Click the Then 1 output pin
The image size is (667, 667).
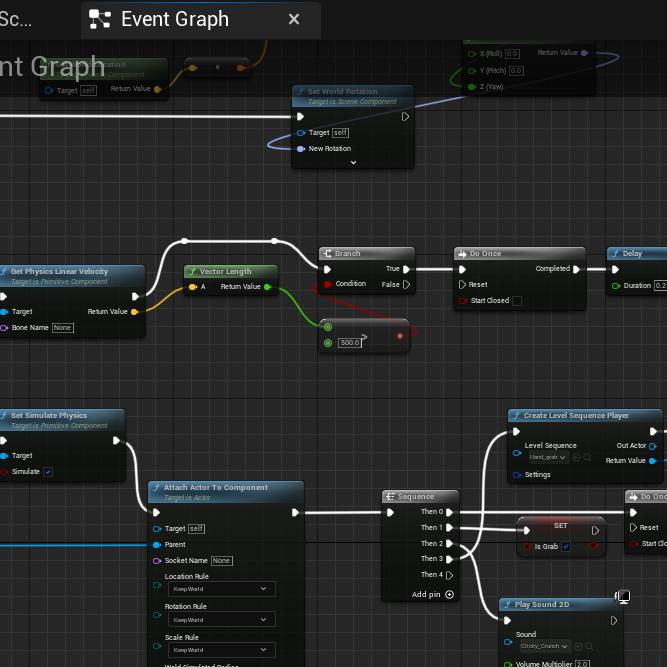(x=449, y=528)
